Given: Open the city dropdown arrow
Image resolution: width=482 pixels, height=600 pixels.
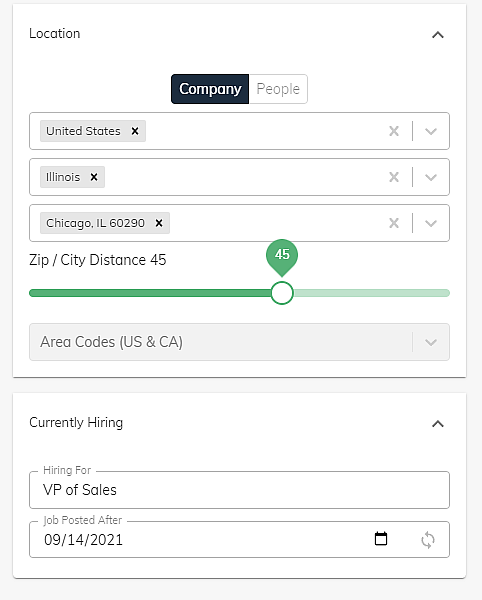Looking at the screenshot, I should tap(431, 223).
